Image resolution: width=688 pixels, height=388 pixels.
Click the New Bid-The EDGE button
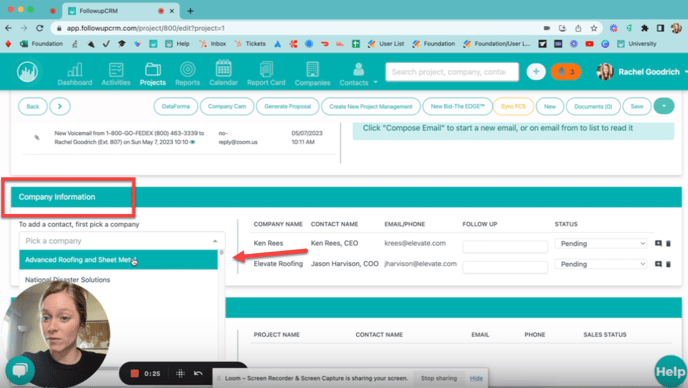pyautogui.click(x=457, y=106)
